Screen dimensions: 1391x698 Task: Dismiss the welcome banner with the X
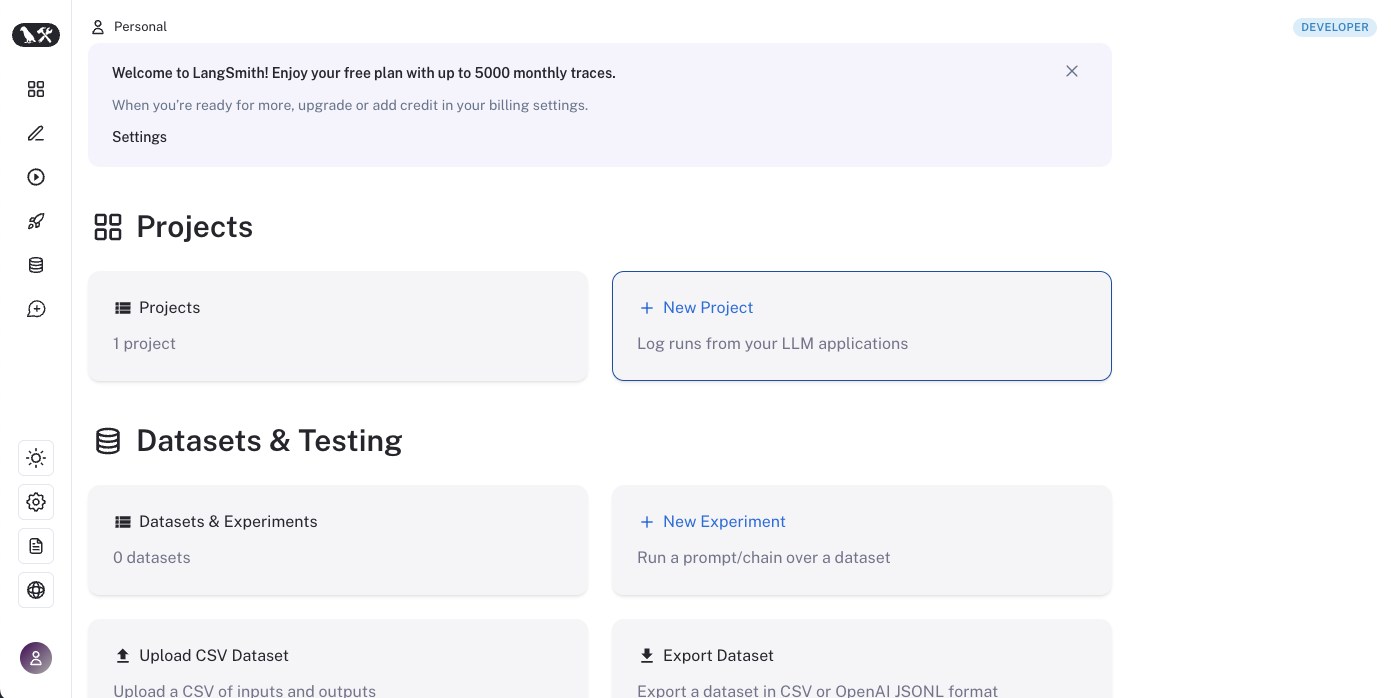1072,71
